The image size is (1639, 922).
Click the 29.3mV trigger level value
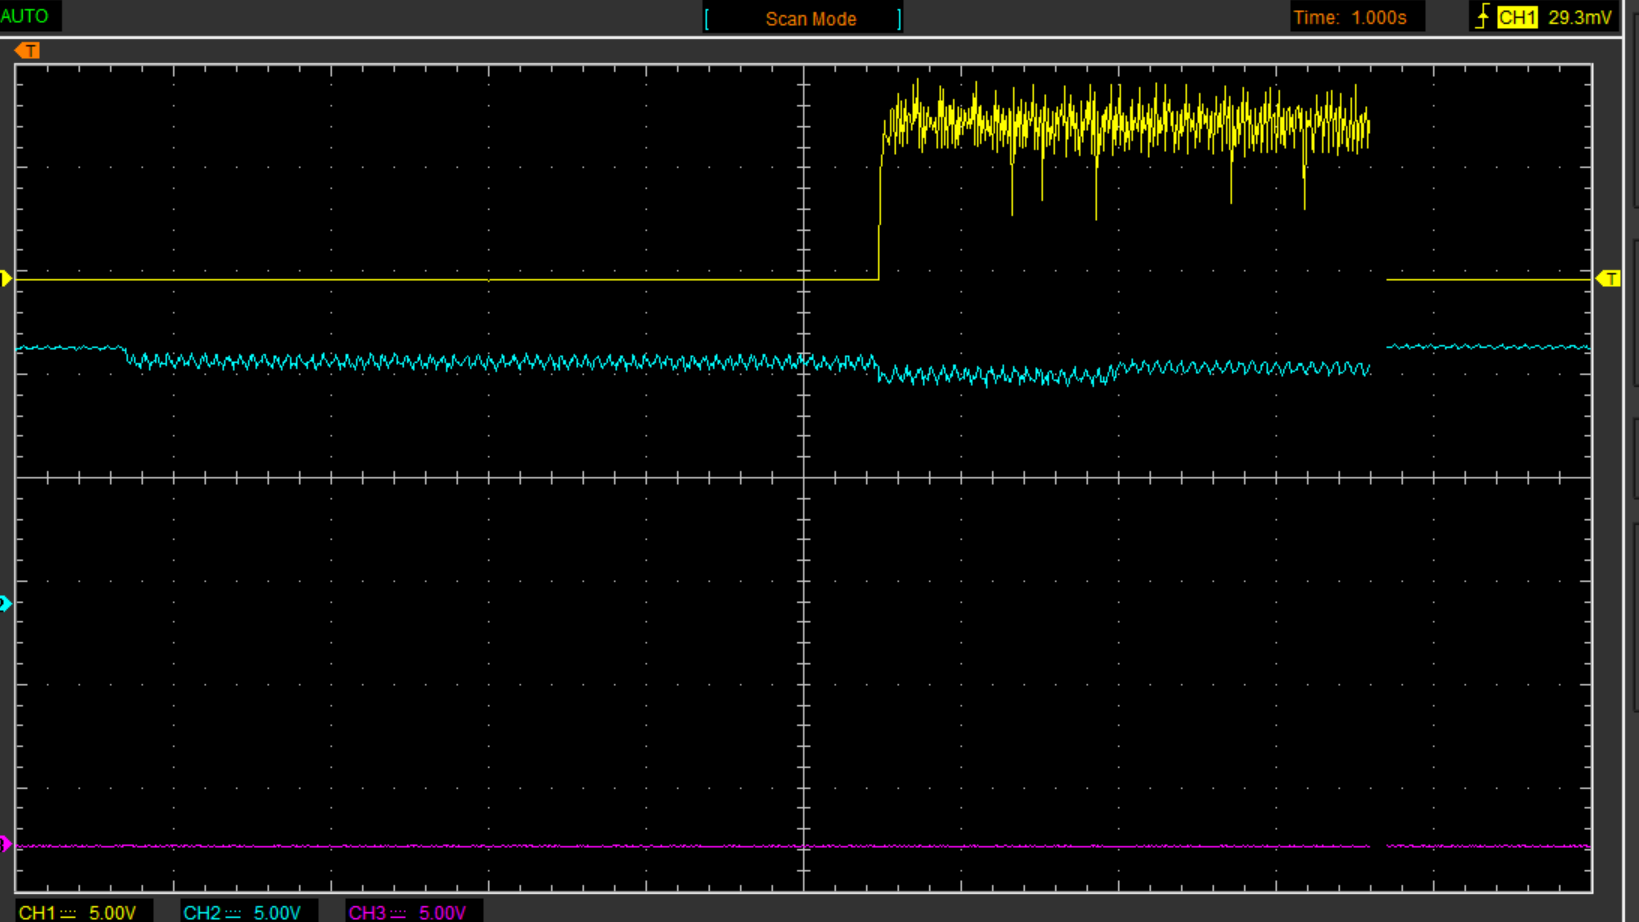click(x=1579, y=18)
